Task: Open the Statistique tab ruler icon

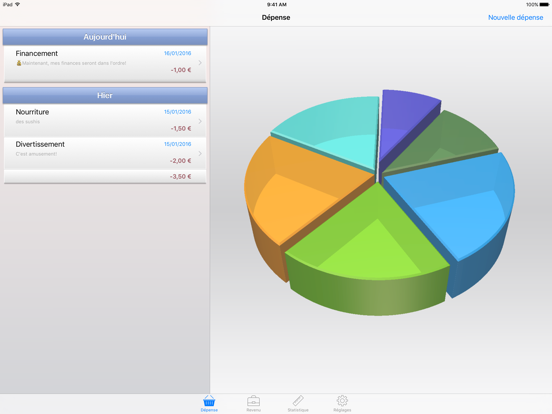Action: 298,403
